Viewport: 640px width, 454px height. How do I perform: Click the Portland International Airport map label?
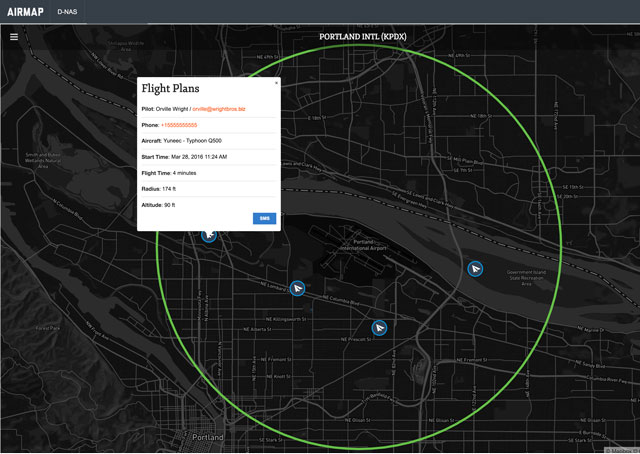tap(363, 245)
